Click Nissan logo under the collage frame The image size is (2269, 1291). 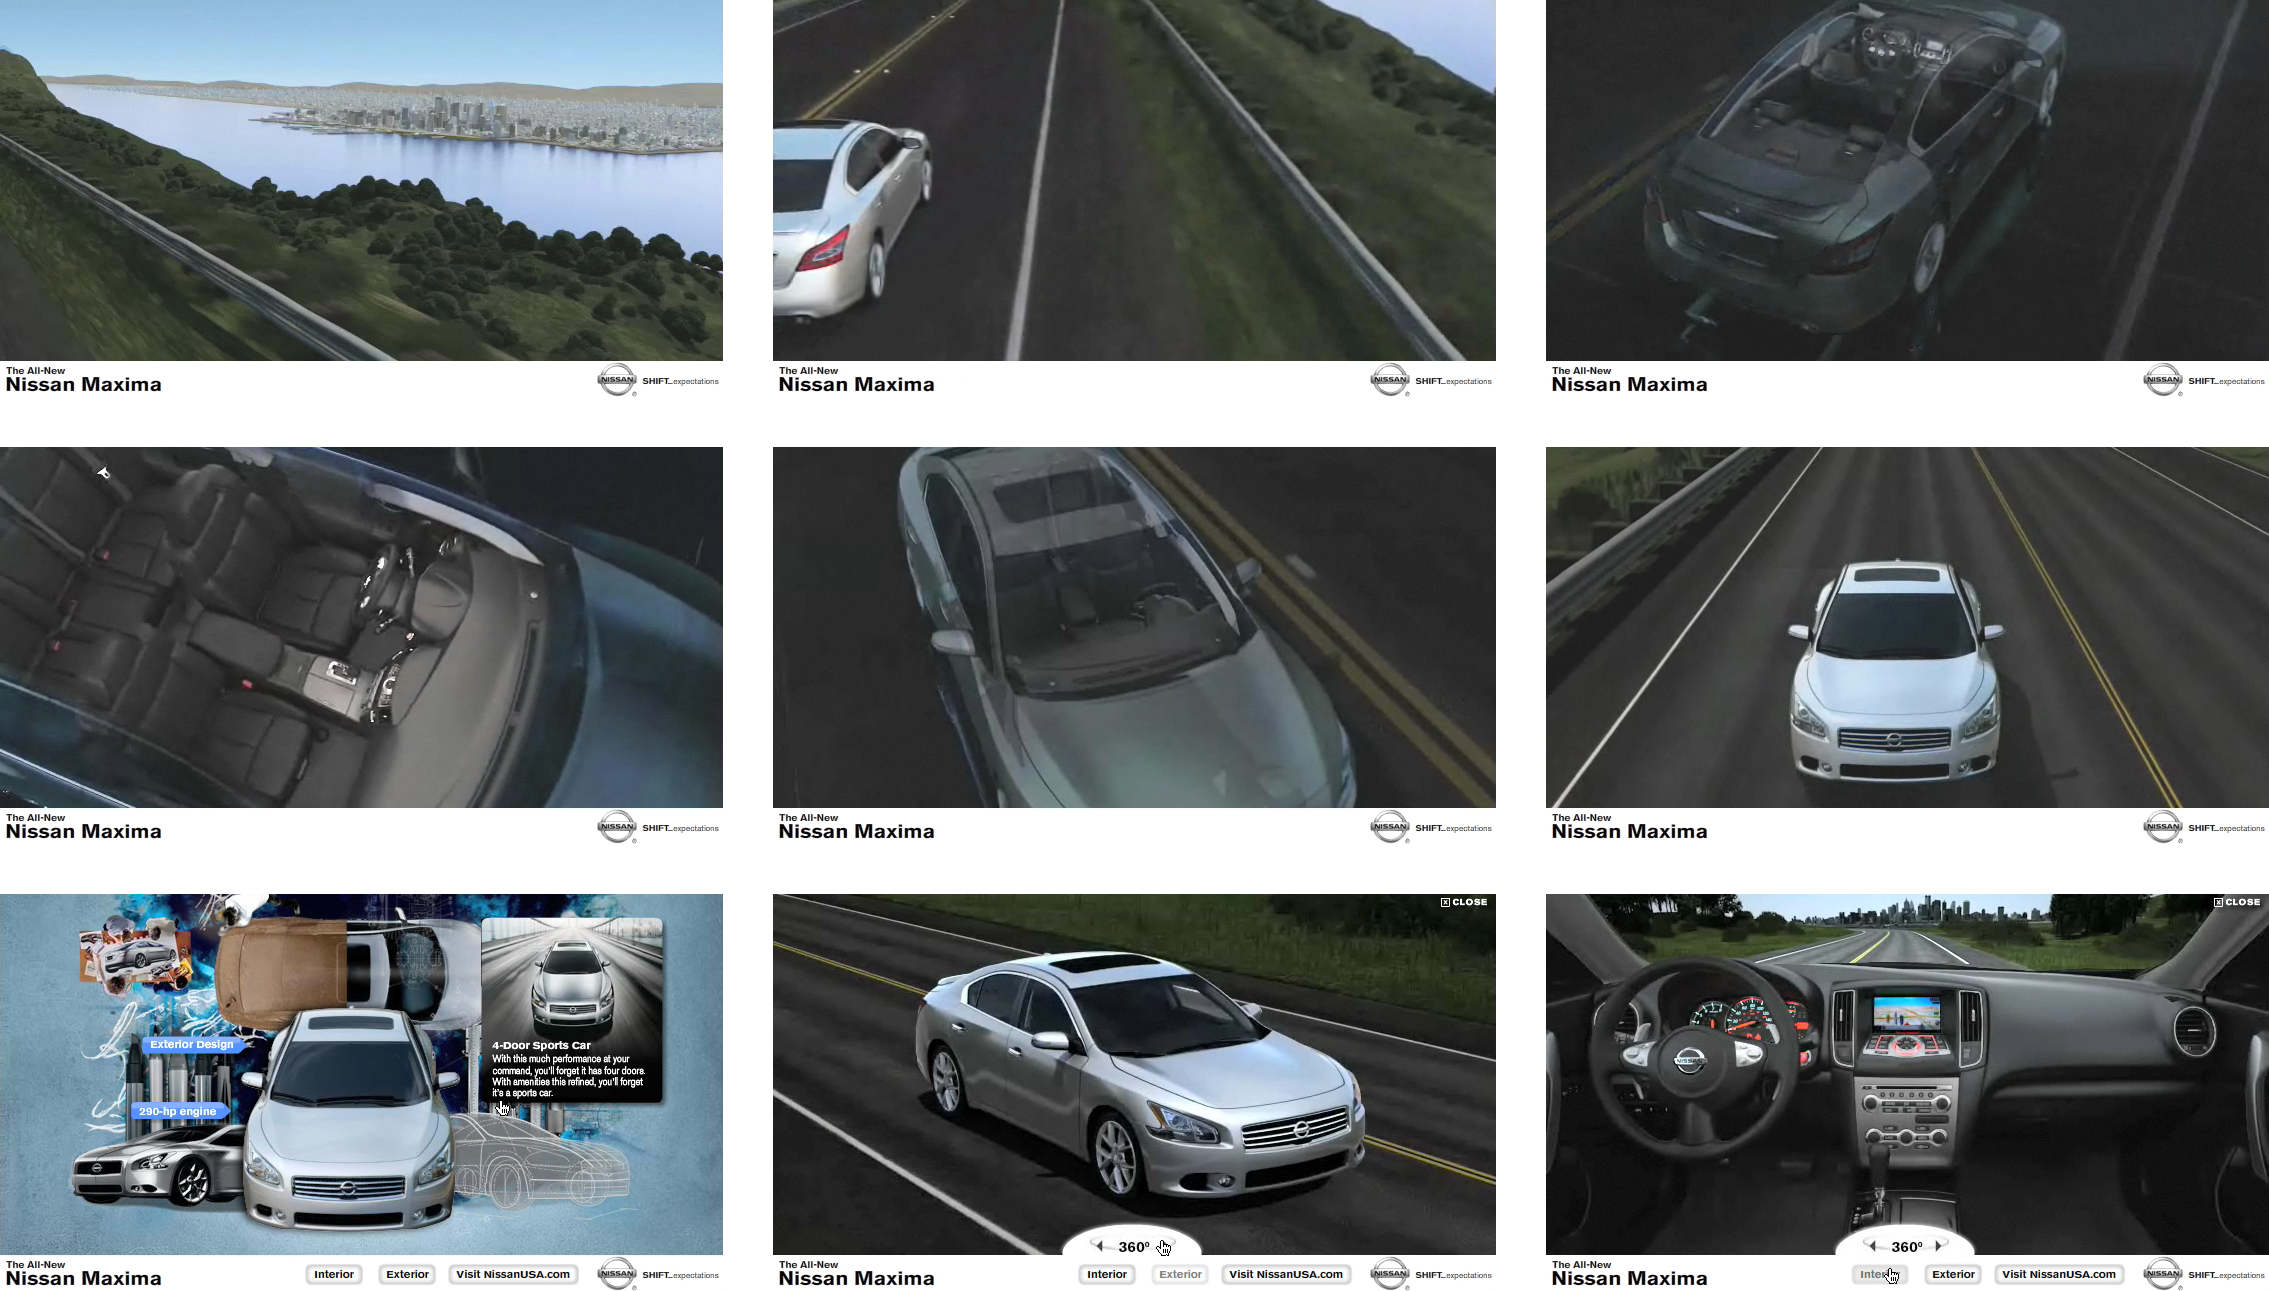click(617, 1274)
